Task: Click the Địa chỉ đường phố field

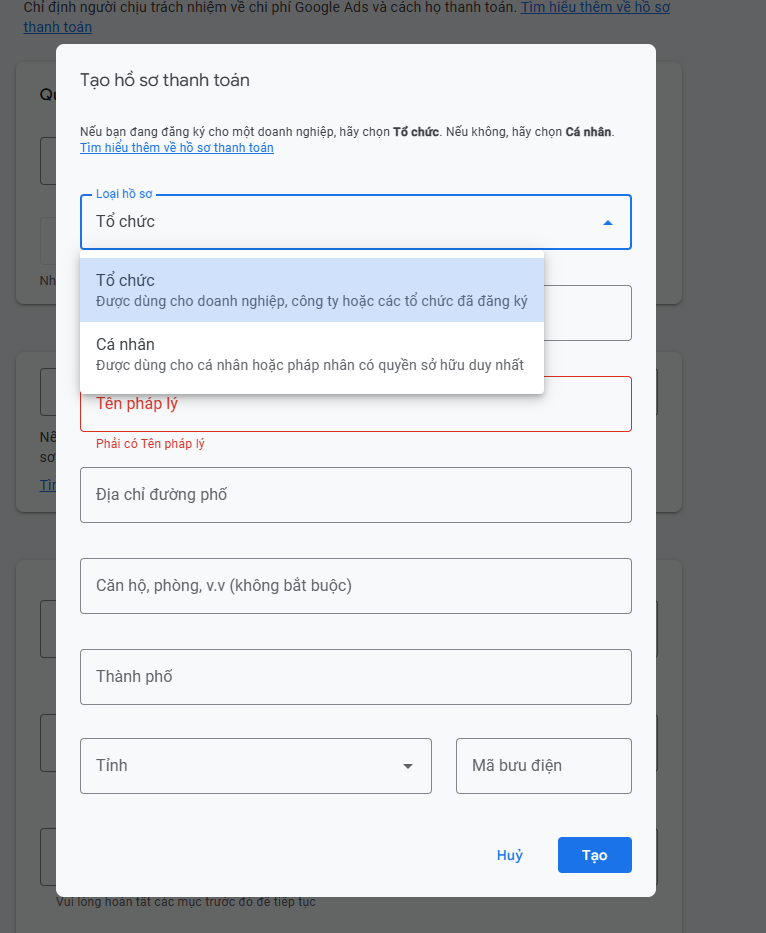Action: pos(356,495)
